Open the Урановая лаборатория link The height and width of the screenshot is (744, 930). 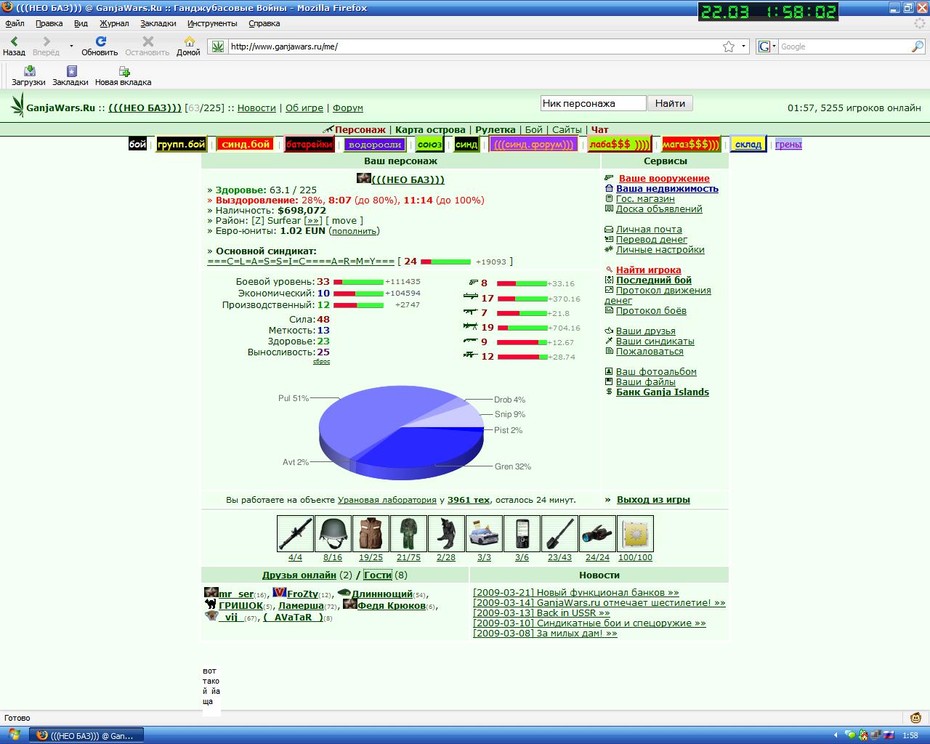coord(387,500)
